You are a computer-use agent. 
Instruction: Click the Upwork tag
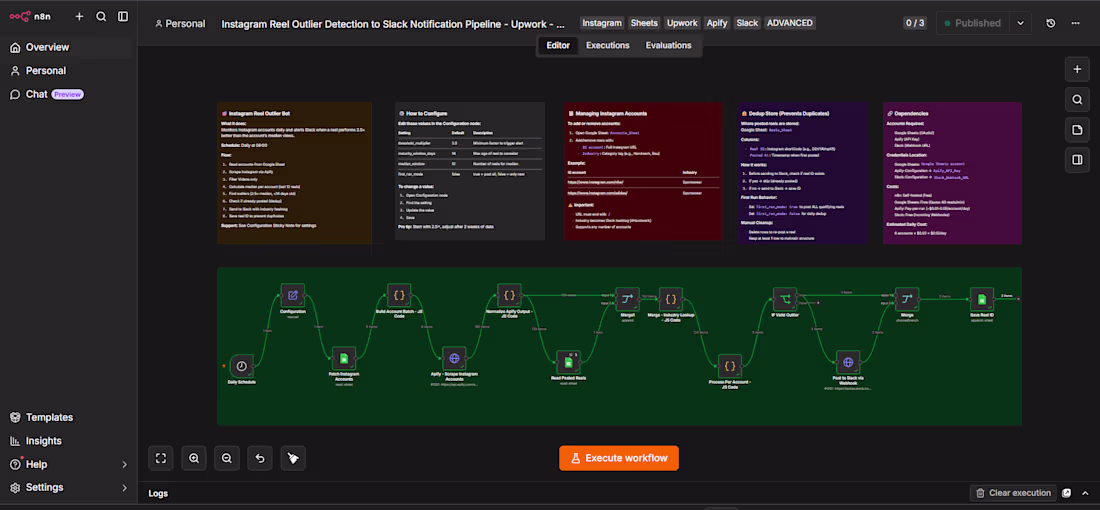[x=682, y=23]
